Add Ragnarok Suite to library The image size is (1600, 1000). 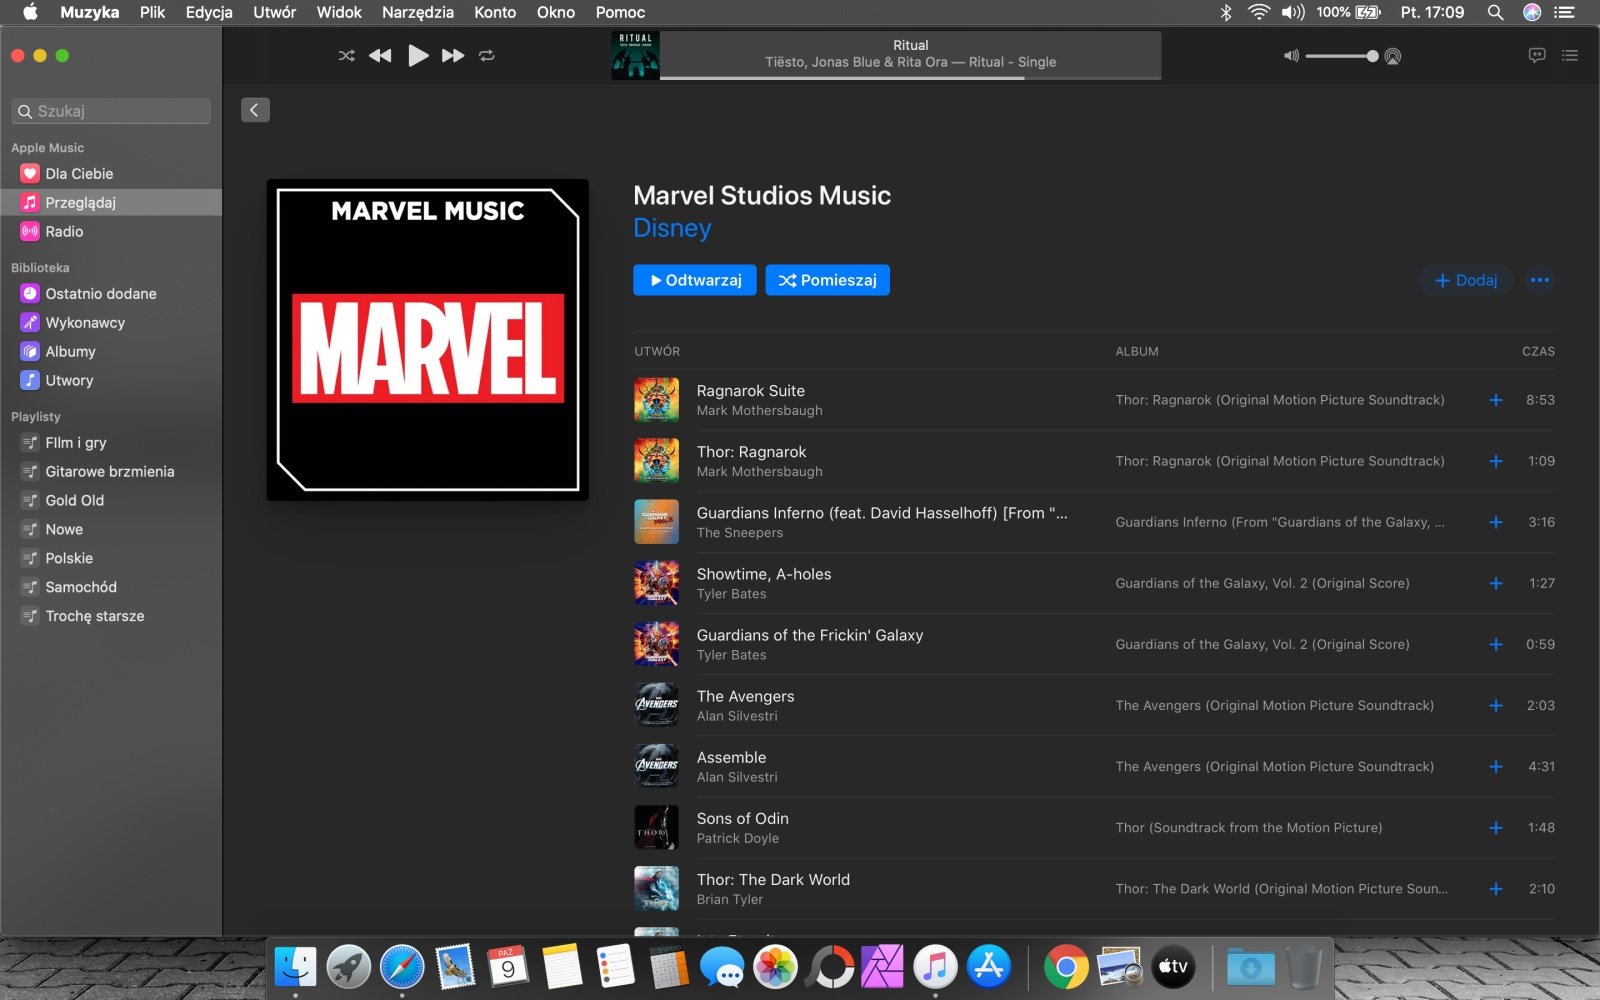pos(1496,400)
